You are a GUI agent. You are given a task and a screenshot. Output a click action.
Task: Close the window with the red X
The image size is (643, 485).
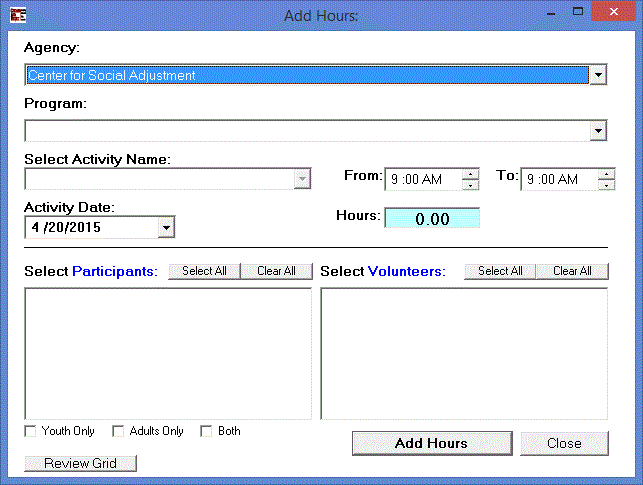[613, 11]
